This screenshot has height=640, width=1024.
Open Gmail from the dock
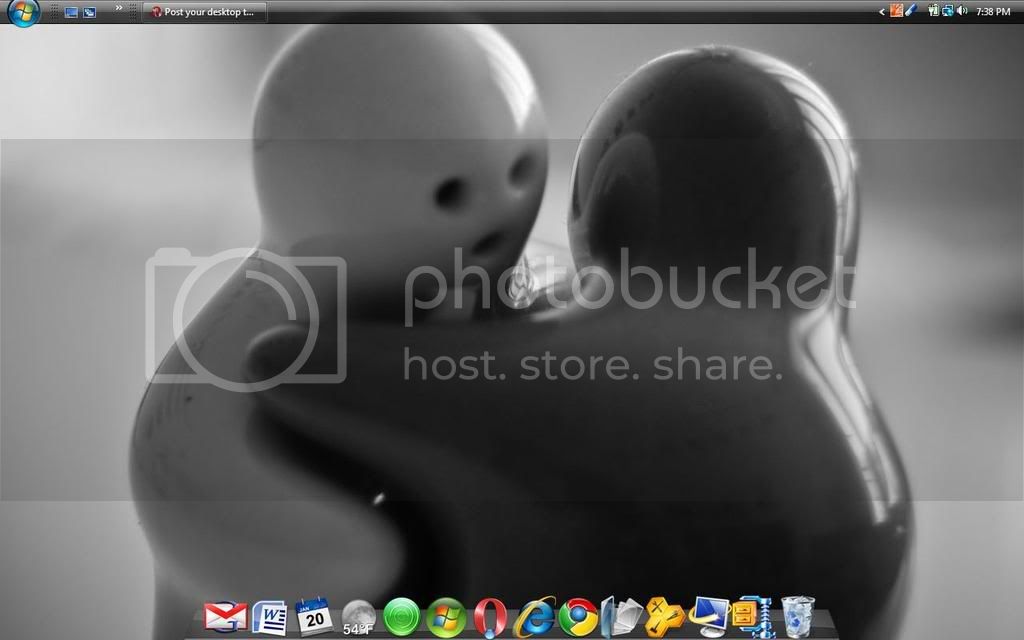click(x=225, y=616)
